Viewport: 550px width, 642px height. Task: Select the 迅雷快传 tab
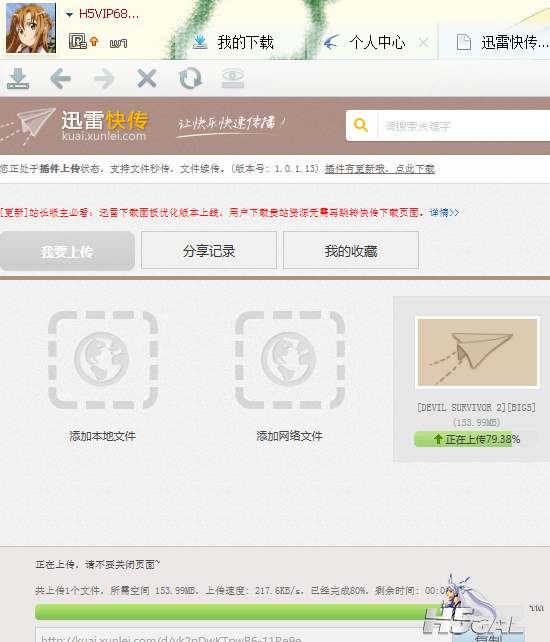pos(502,42)
